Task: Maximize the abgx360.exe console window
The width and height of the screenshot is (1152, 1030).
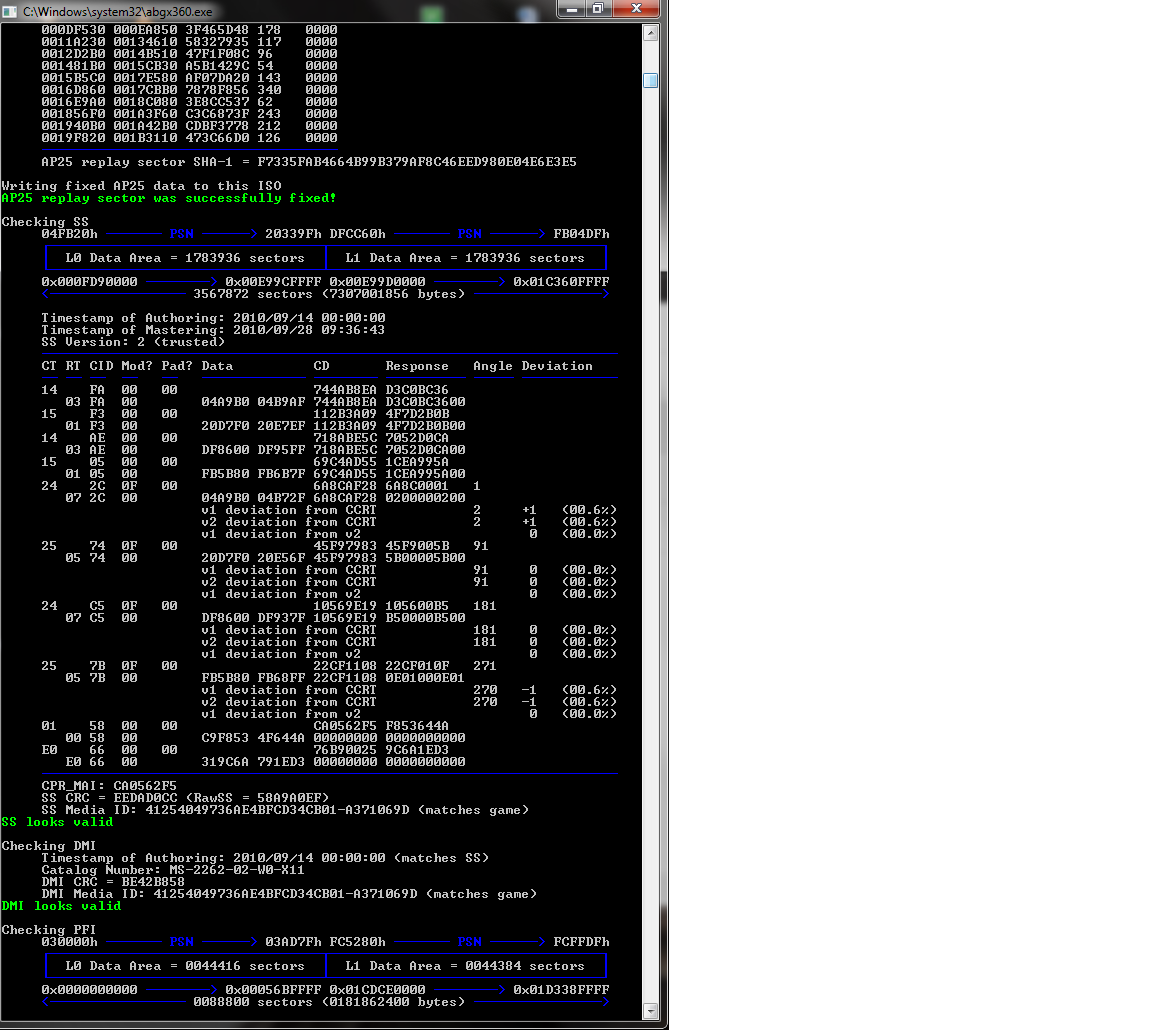Action: 598,9
